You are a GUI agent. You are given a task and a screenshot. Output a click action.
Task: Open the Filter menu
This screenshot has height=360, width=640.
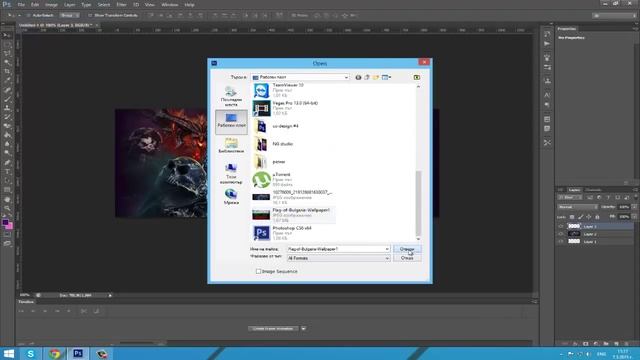coord(121,4)
